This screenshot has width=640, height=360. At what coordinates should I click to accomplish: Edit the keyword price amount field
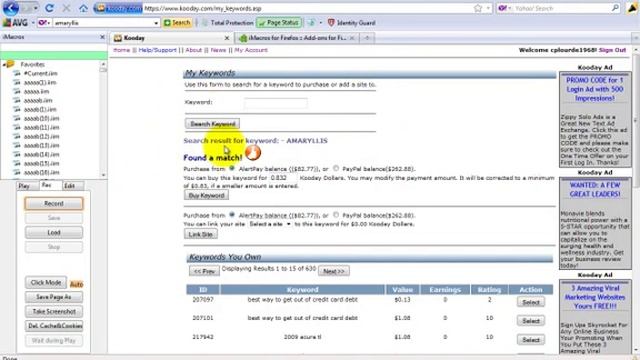point(283,178)
